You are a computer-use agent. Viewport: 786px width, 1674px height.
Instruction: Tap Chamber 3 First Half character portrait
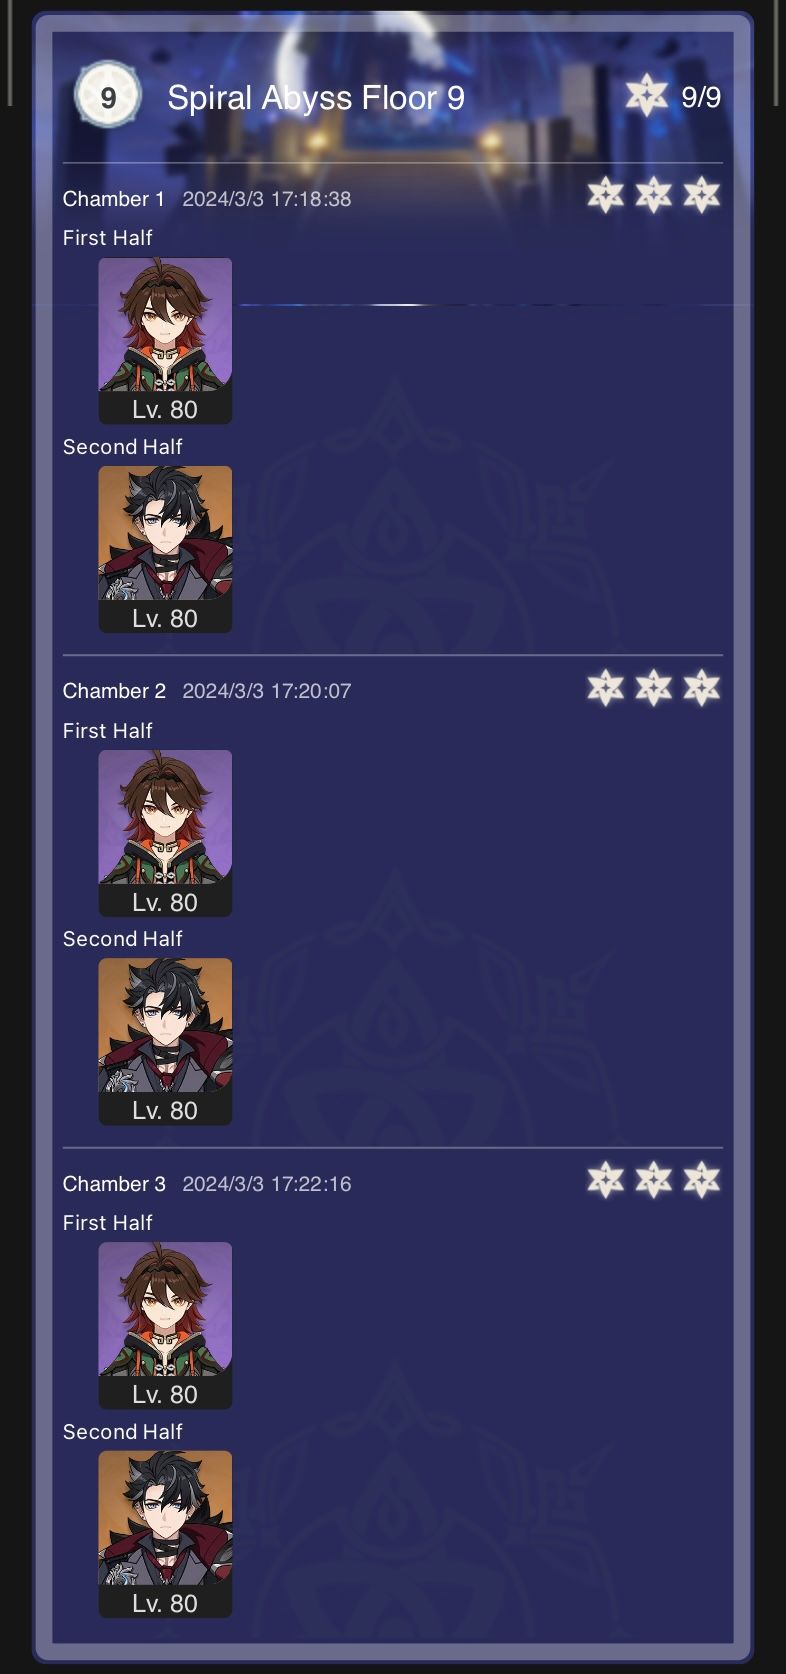click(165, 1326)
